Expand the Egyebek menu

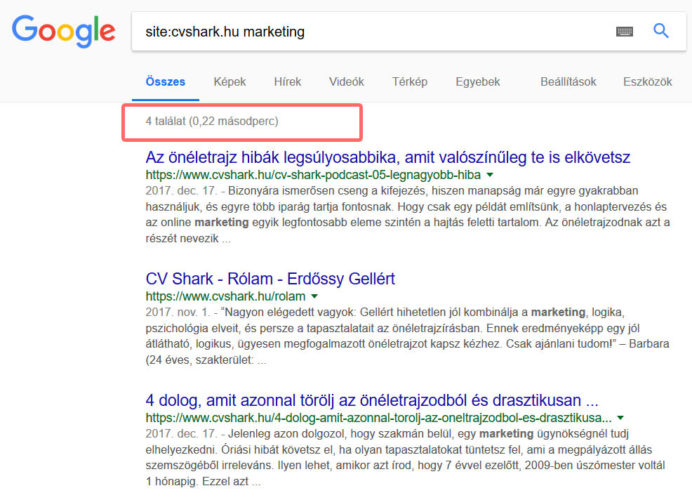point(478,82)
